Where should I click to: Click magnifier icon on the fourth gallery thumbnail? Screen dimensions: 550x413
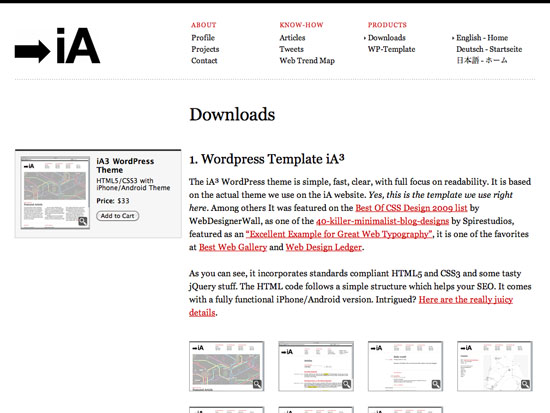[x=525, y=384]
